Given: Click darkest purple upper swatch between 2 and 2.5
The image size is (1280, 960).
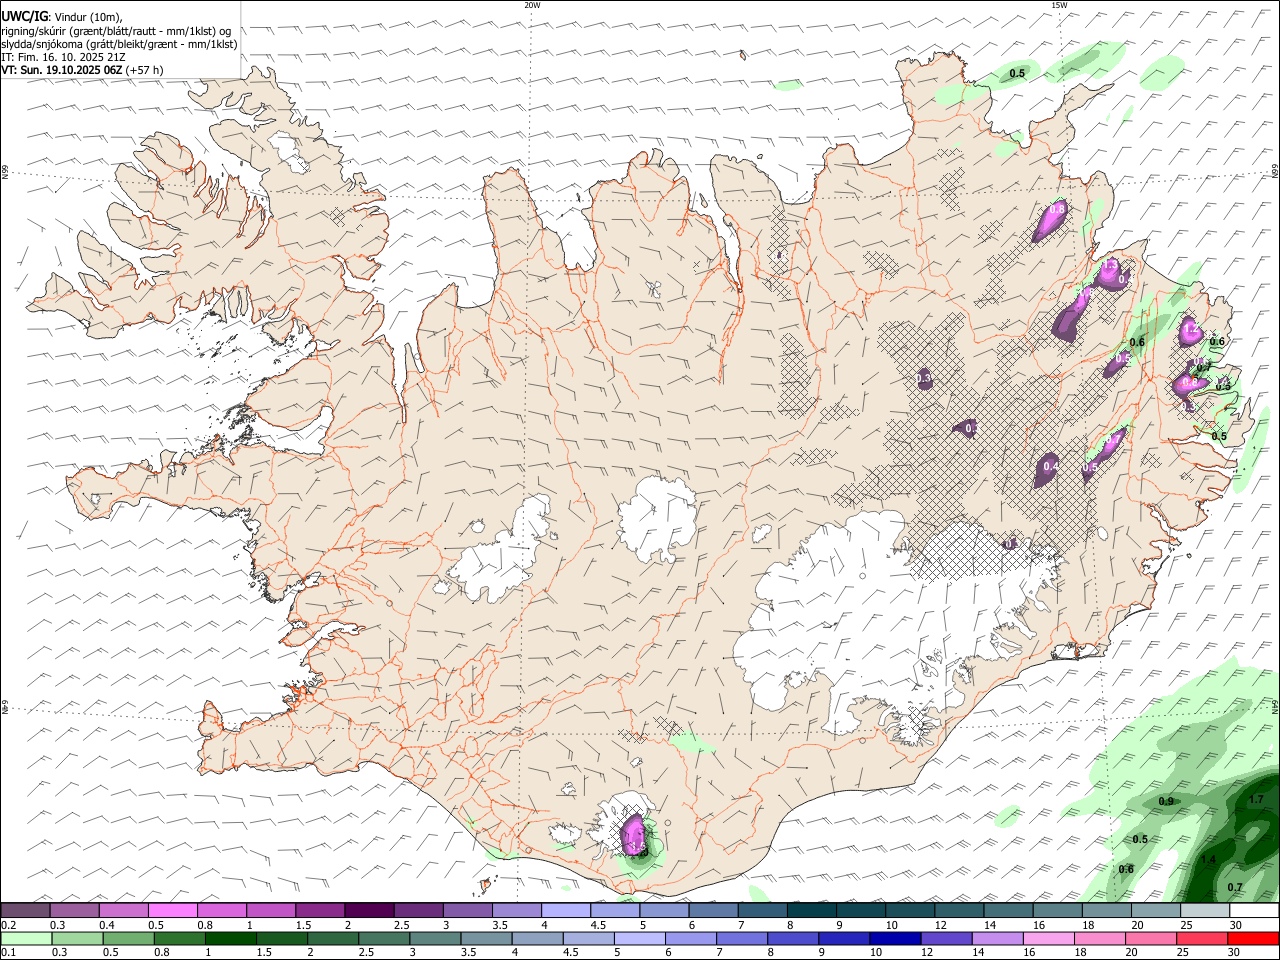Looking at the screenshot, I should (x=369, y=910).
